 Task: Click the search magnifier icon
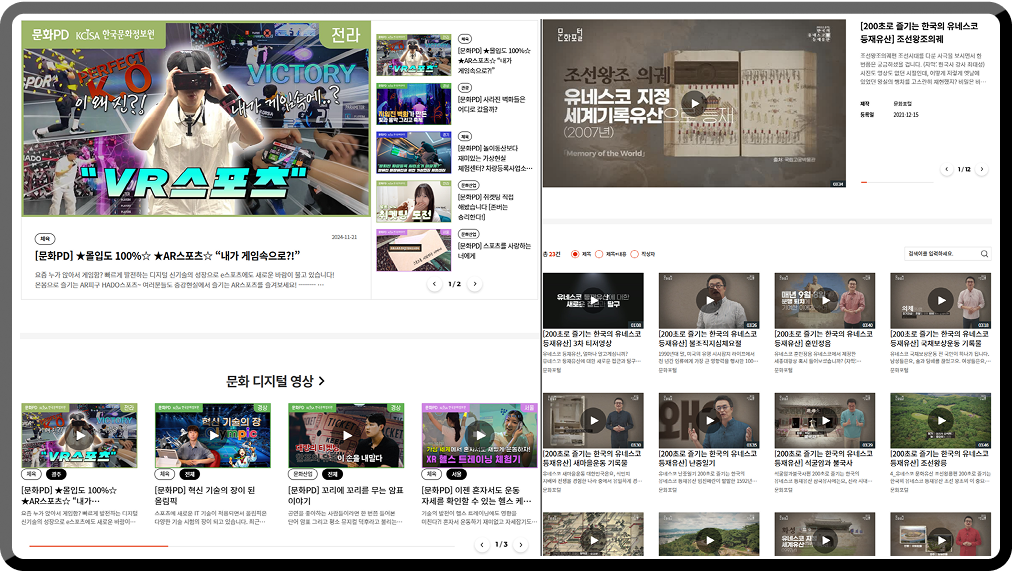tap(984, 254)
